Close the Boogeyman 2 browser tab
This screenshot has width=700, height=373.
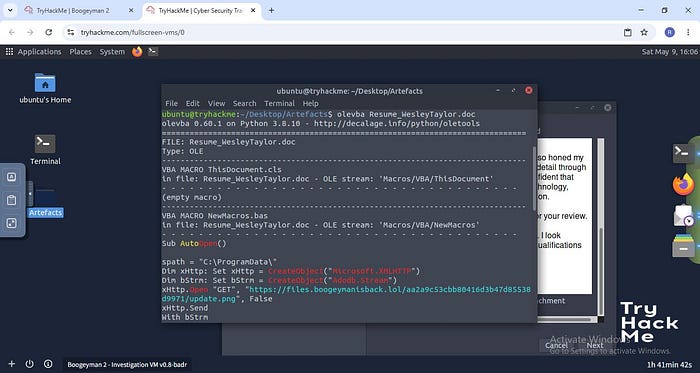(131, 10)
